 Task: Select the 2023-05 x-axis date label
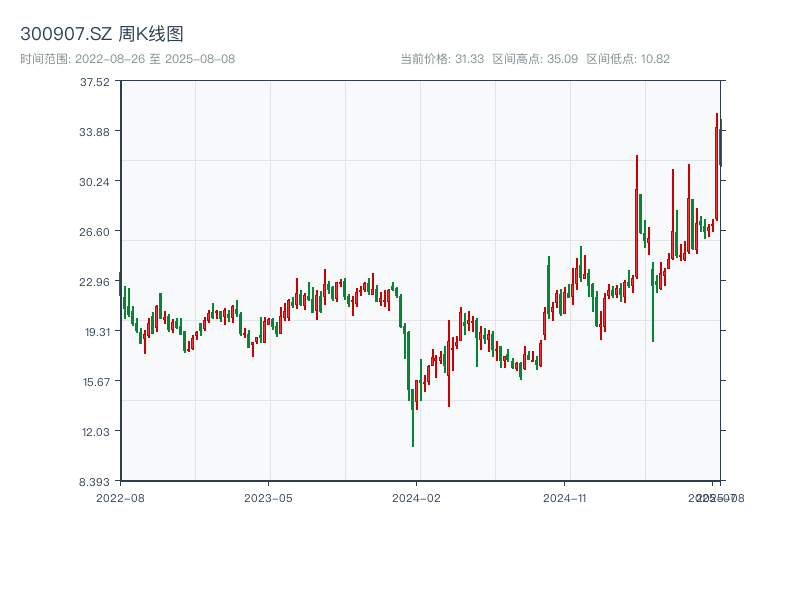pos(268,497)
